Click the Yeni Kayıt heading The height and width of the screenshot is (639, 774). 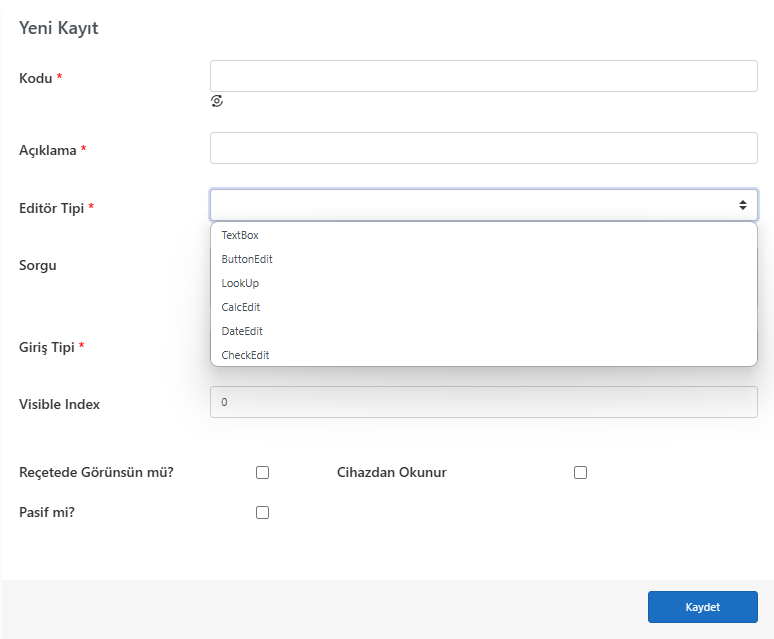(59, 28)
